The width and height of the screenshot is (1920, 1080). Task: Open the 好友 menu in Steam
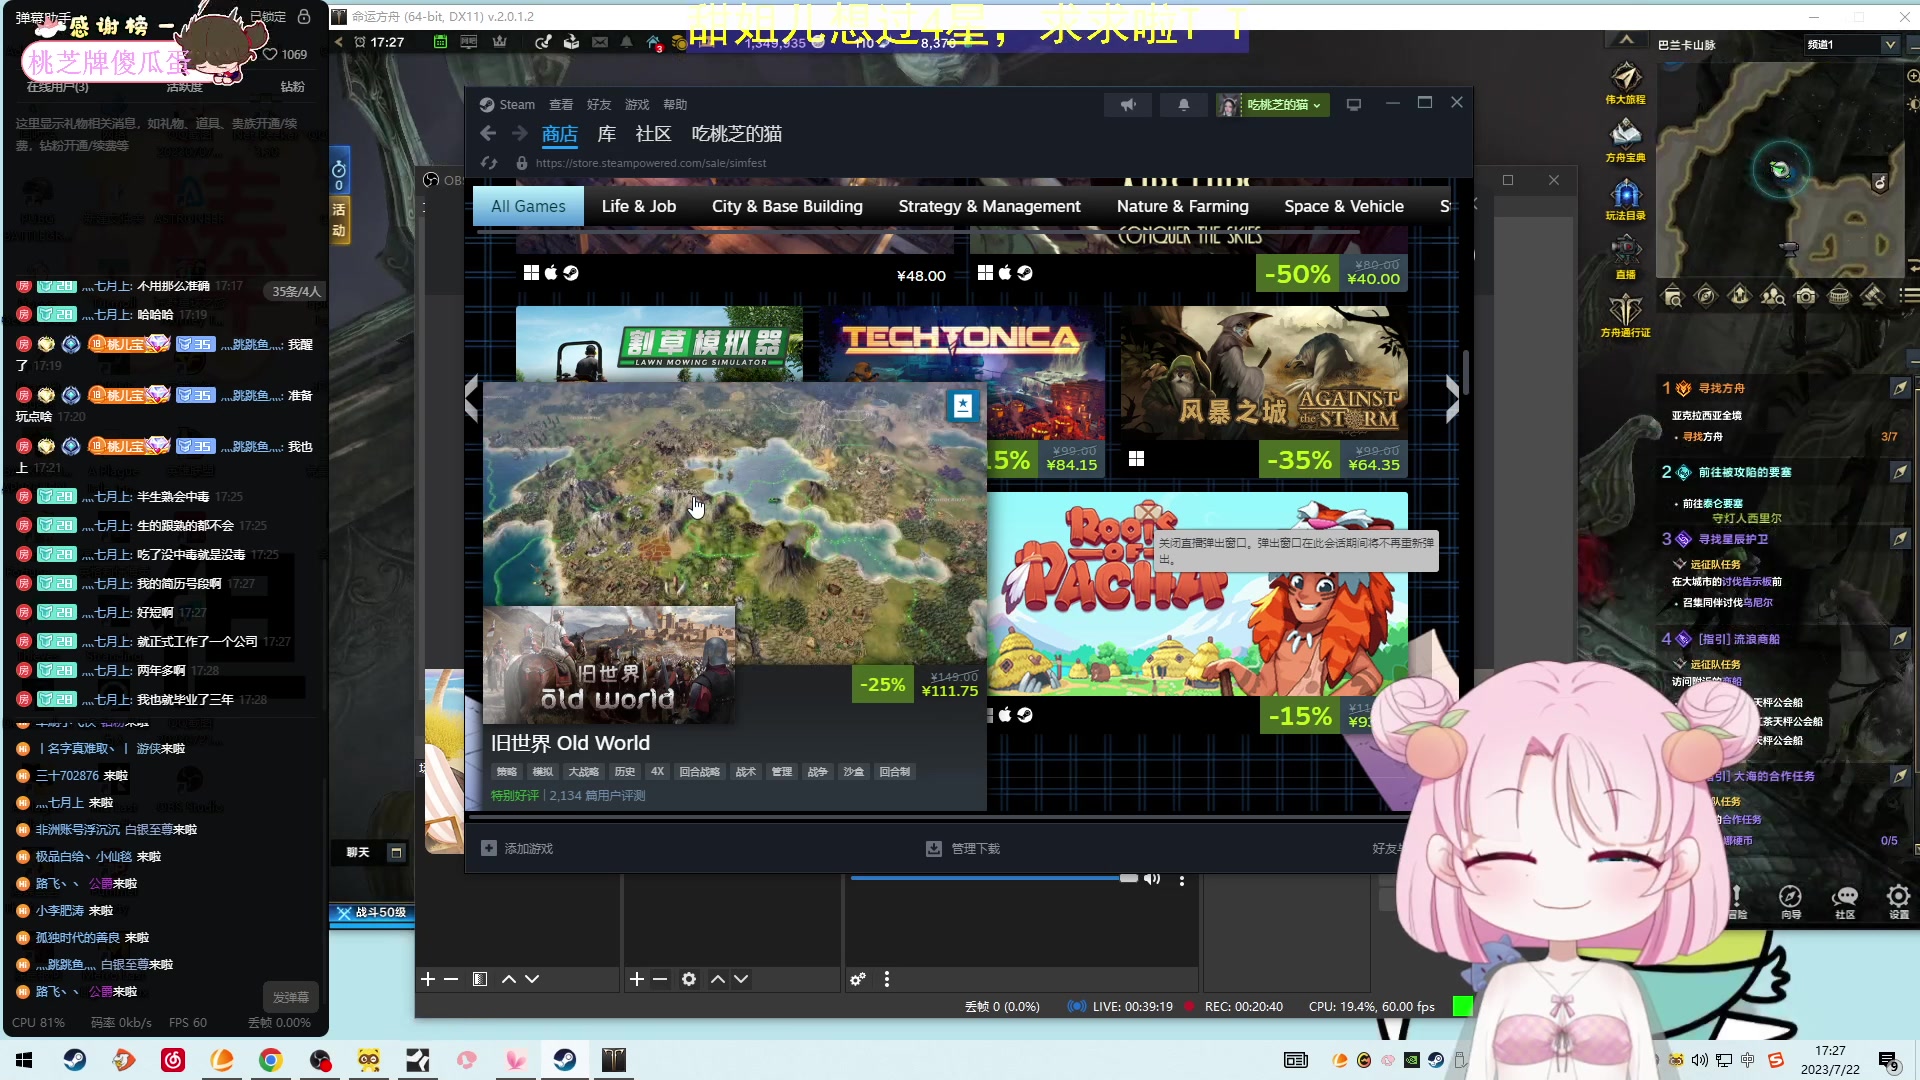[599, 105]
